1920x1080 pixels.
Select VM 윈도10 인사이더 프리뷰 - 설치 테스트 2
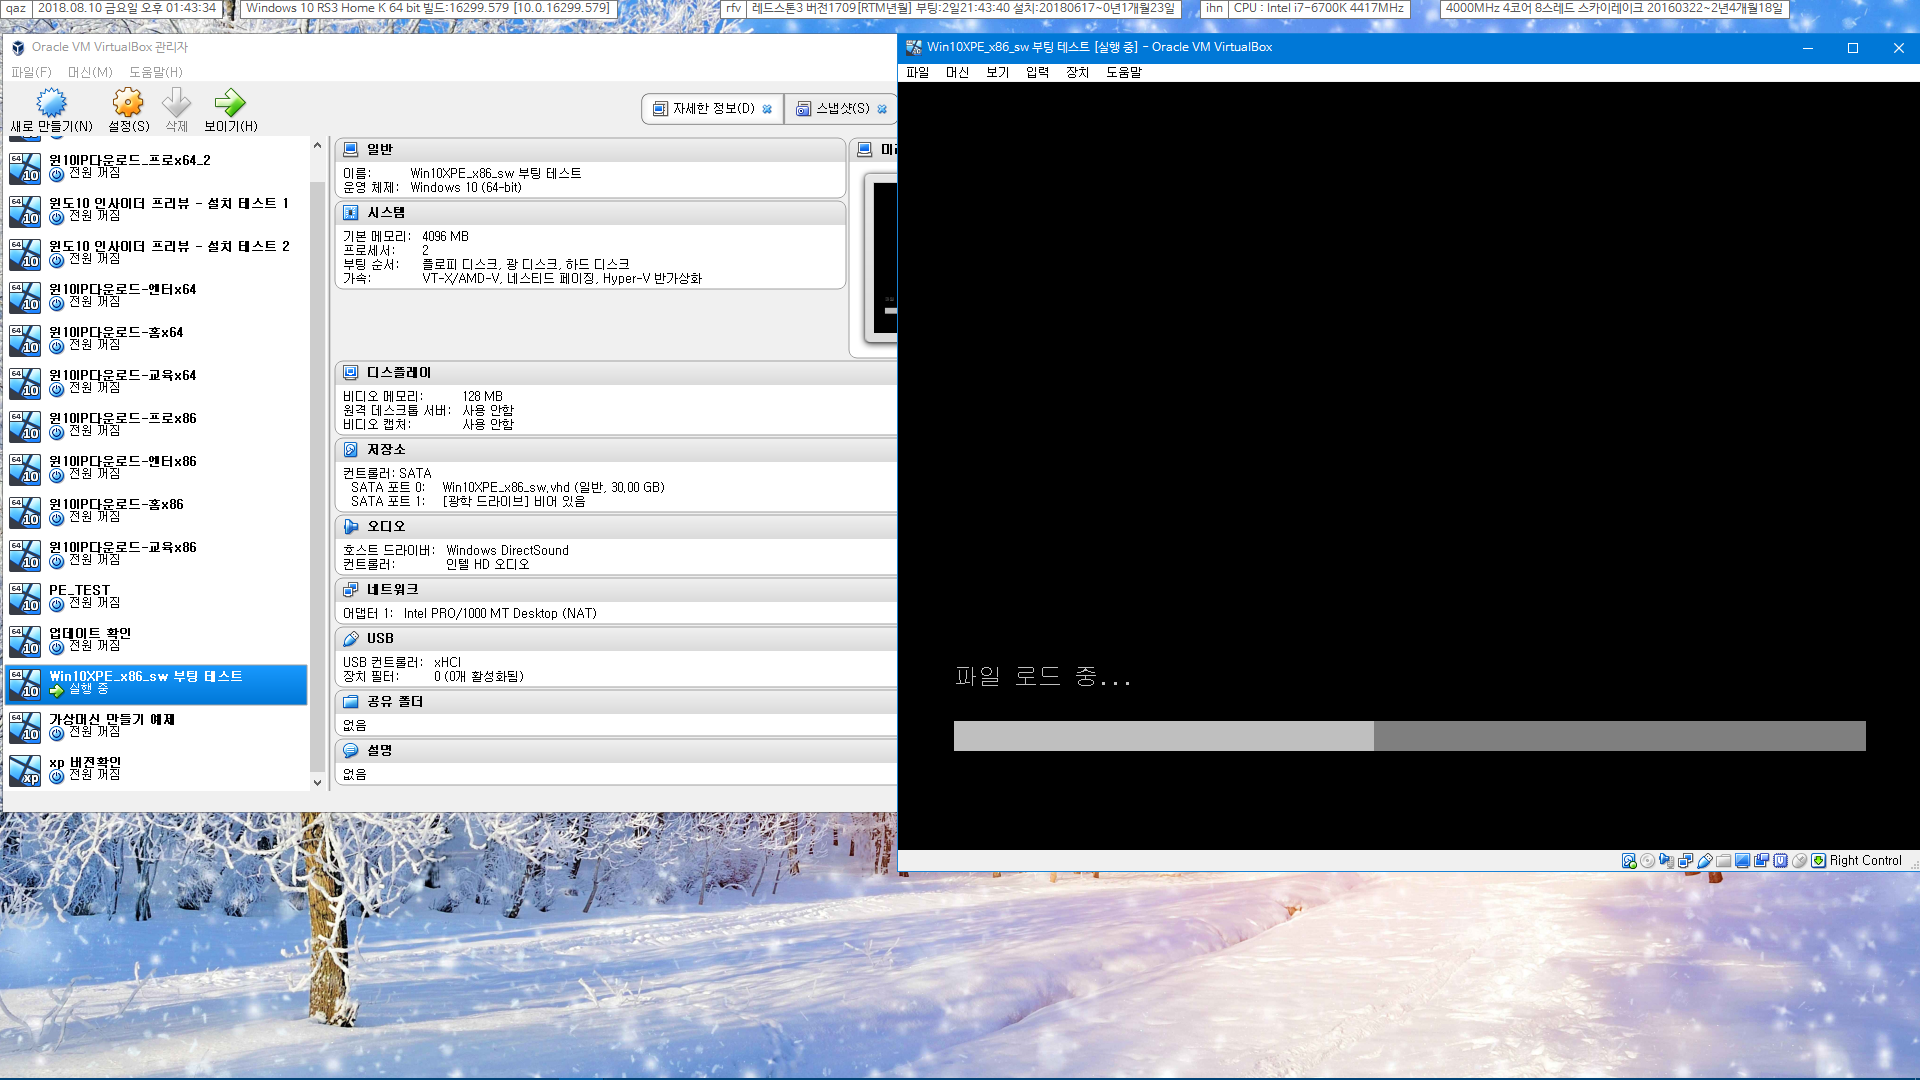157,253
